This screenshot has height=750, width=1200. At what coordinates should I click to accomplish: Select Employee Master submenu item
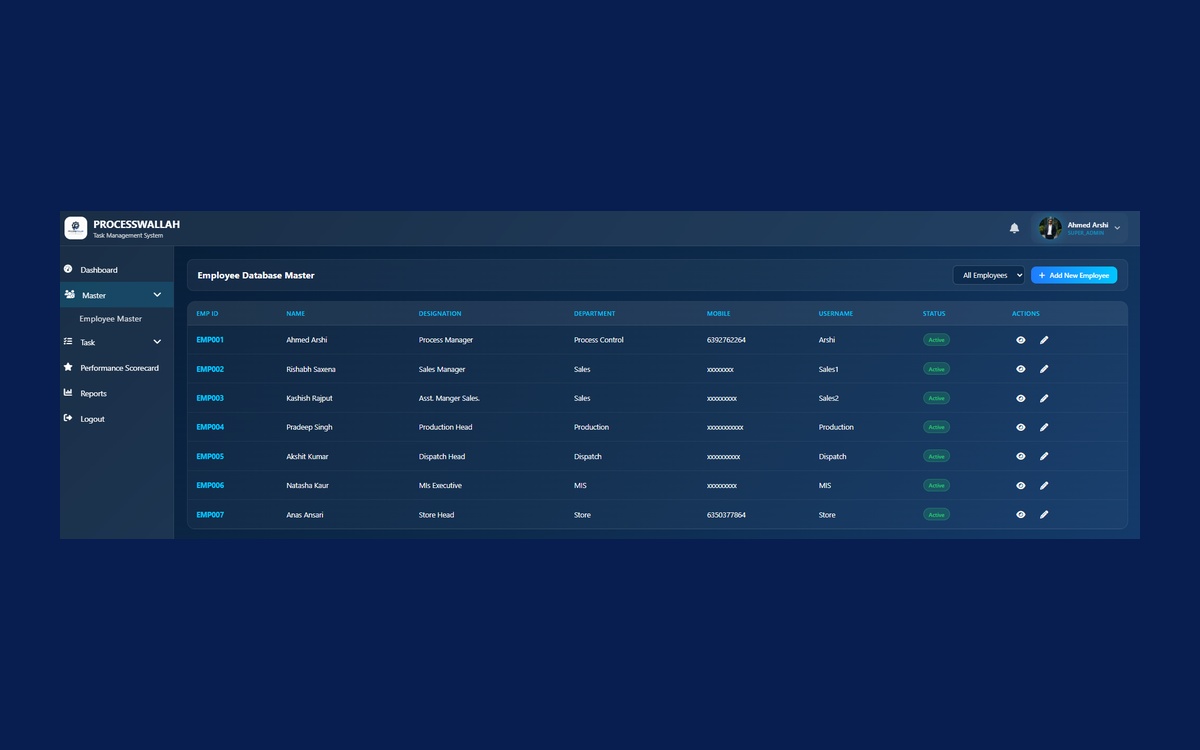111,319
